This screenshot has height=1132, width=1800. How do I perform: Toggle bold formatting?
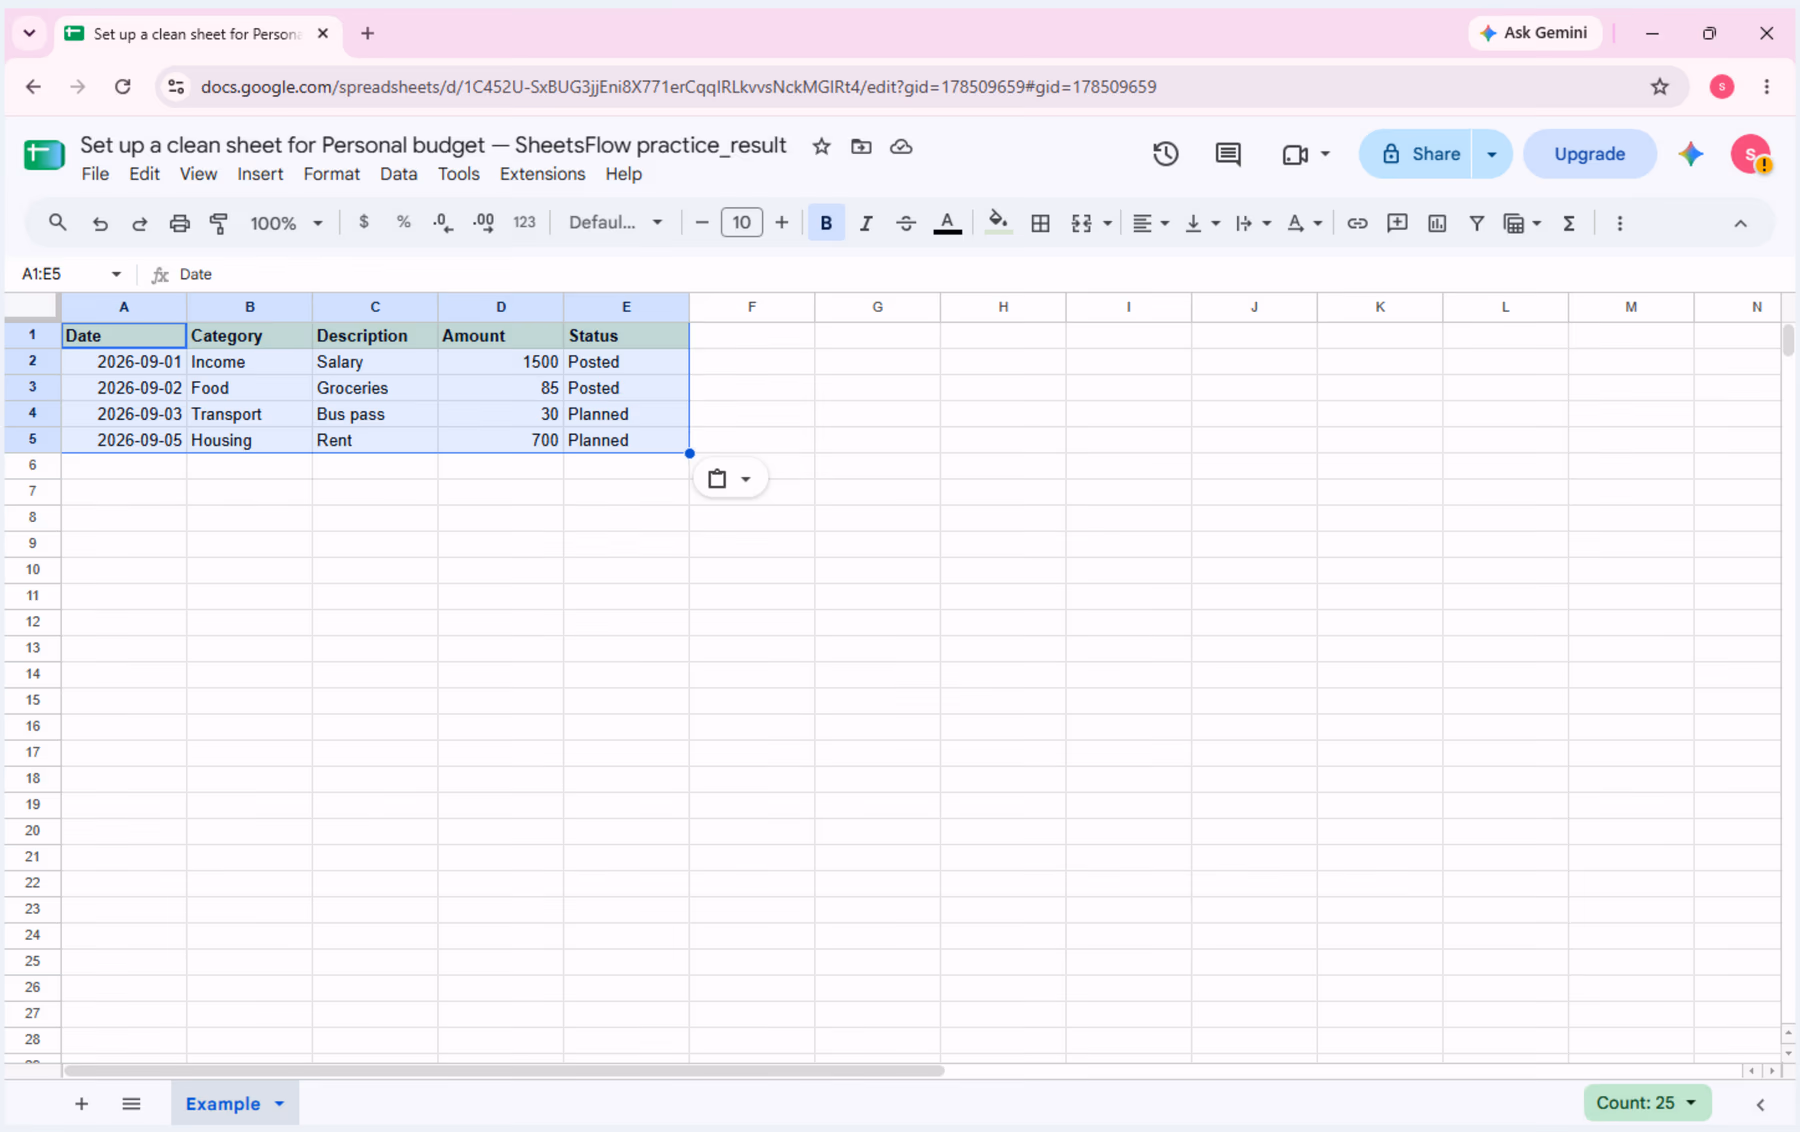point(826,223)
